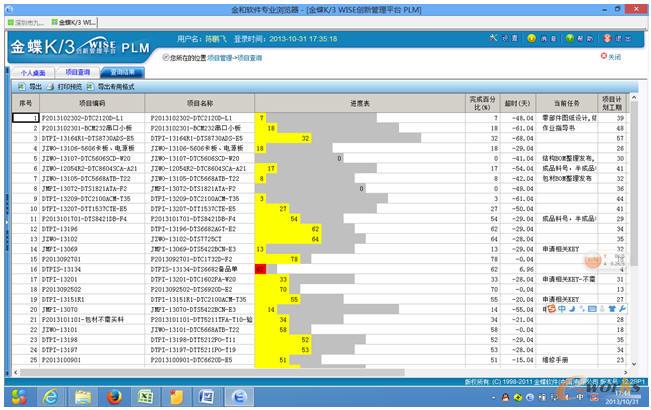Open Help via the green icon
Image resolution: width=651 pixels, height=410 pixels.
tap(569, 39)
